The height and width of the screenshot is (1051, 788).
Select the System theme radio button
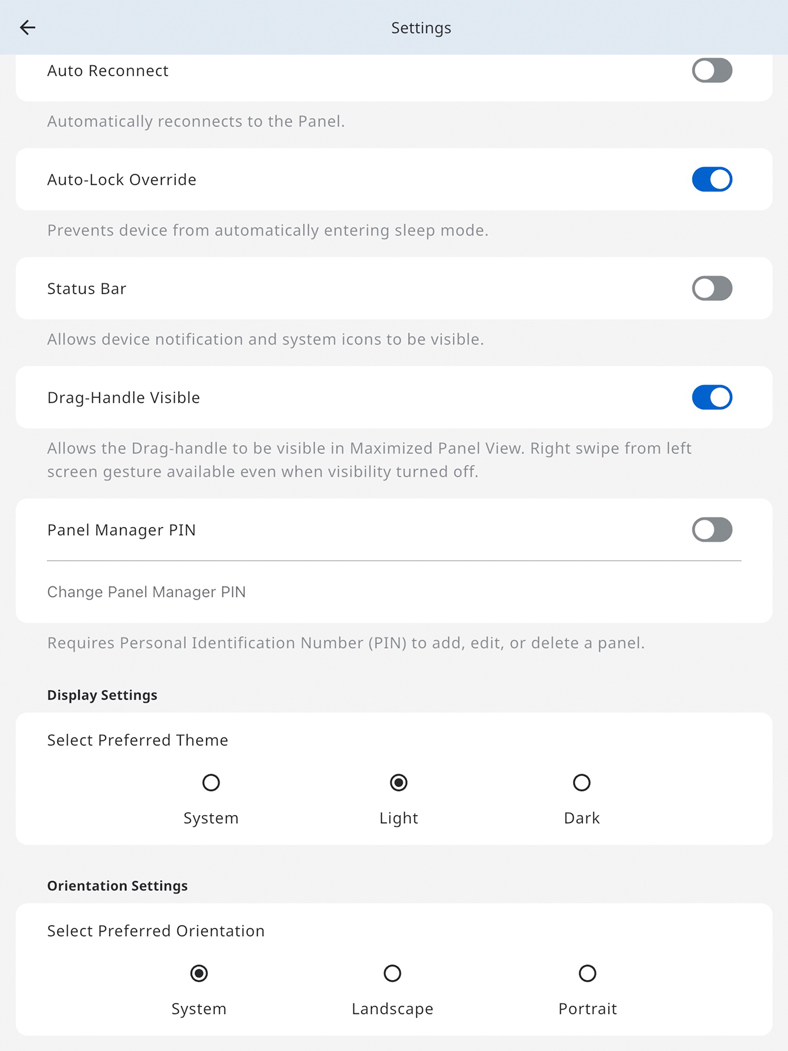(x=211, y=783)
